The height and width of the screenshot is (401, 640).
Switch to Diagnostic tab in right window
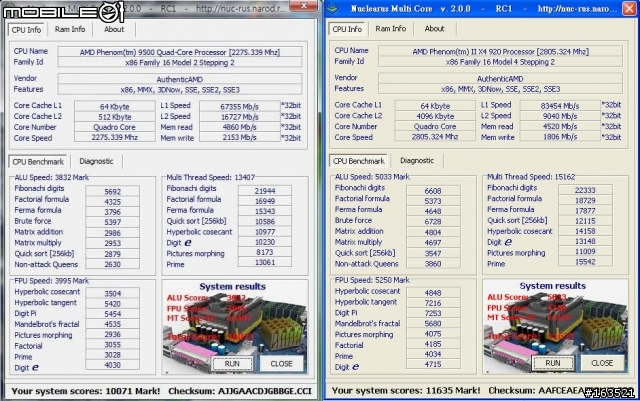pos(417,160)
